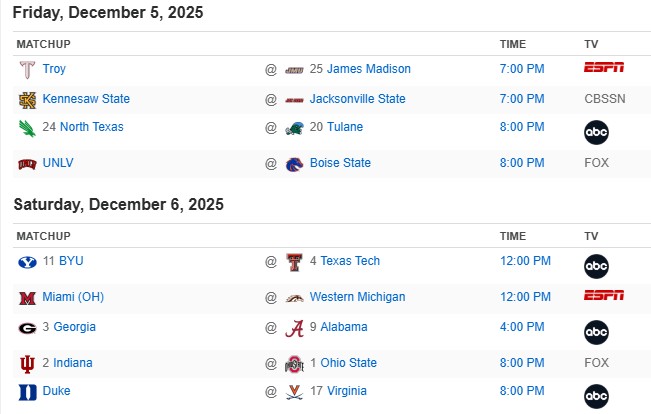
Task: Click the Duke Blue Devils logo
Action: (x=27, y=392)
